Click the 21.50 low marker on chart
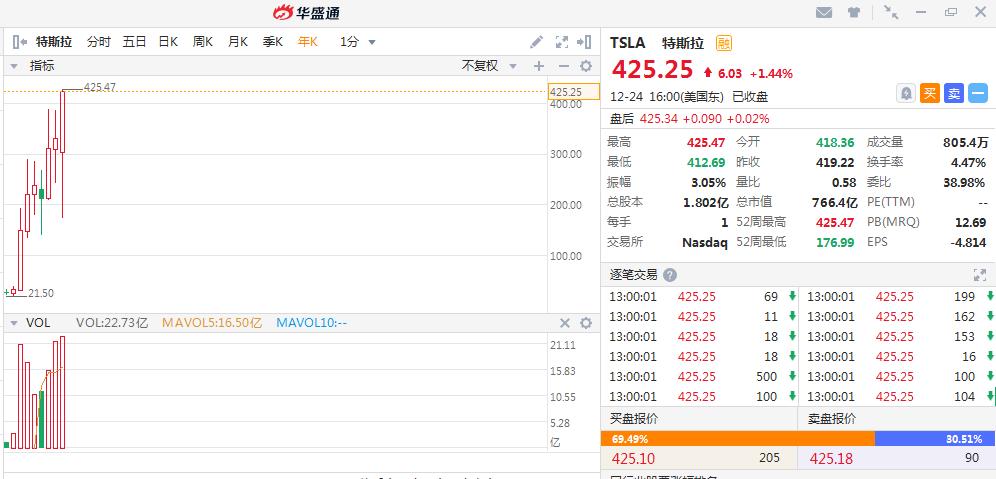This screenshot has width=996, height=479. click(x=41, y=293)
